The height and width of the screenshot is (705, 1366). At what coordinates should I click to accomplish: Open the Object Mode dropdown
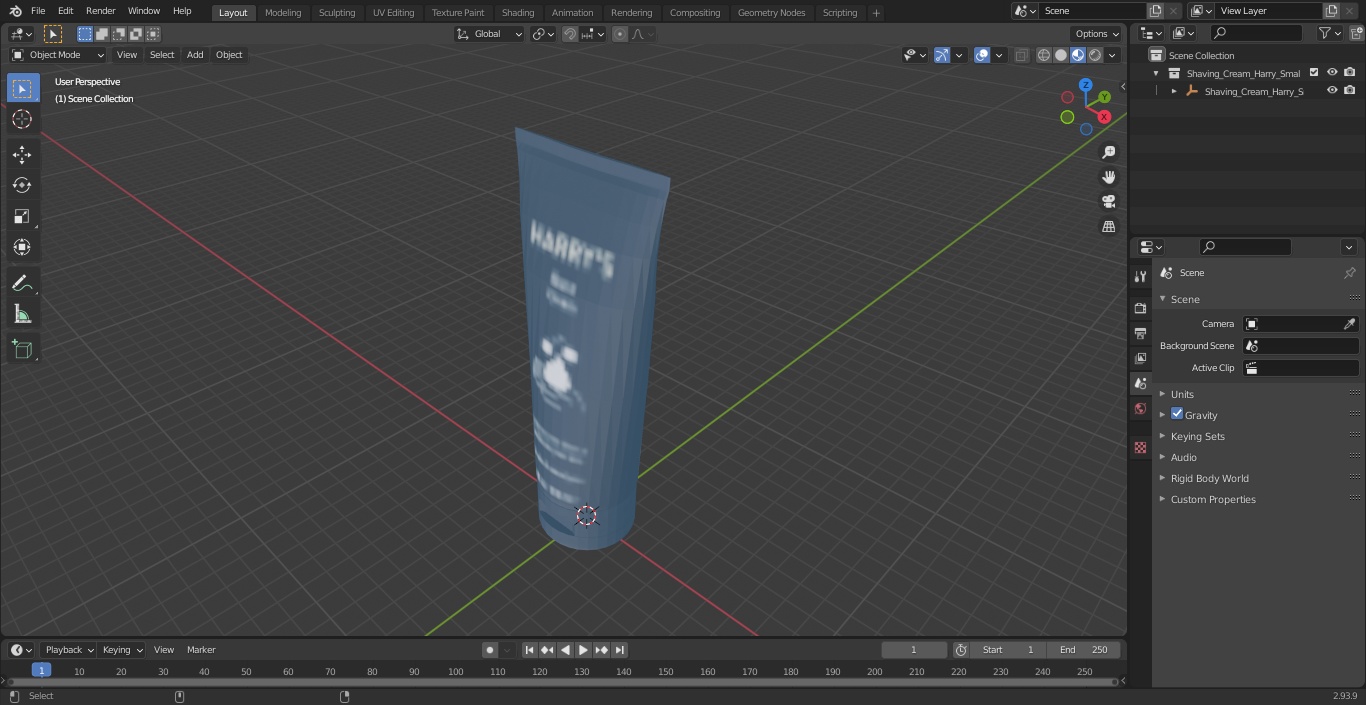[x=58, y=55]
